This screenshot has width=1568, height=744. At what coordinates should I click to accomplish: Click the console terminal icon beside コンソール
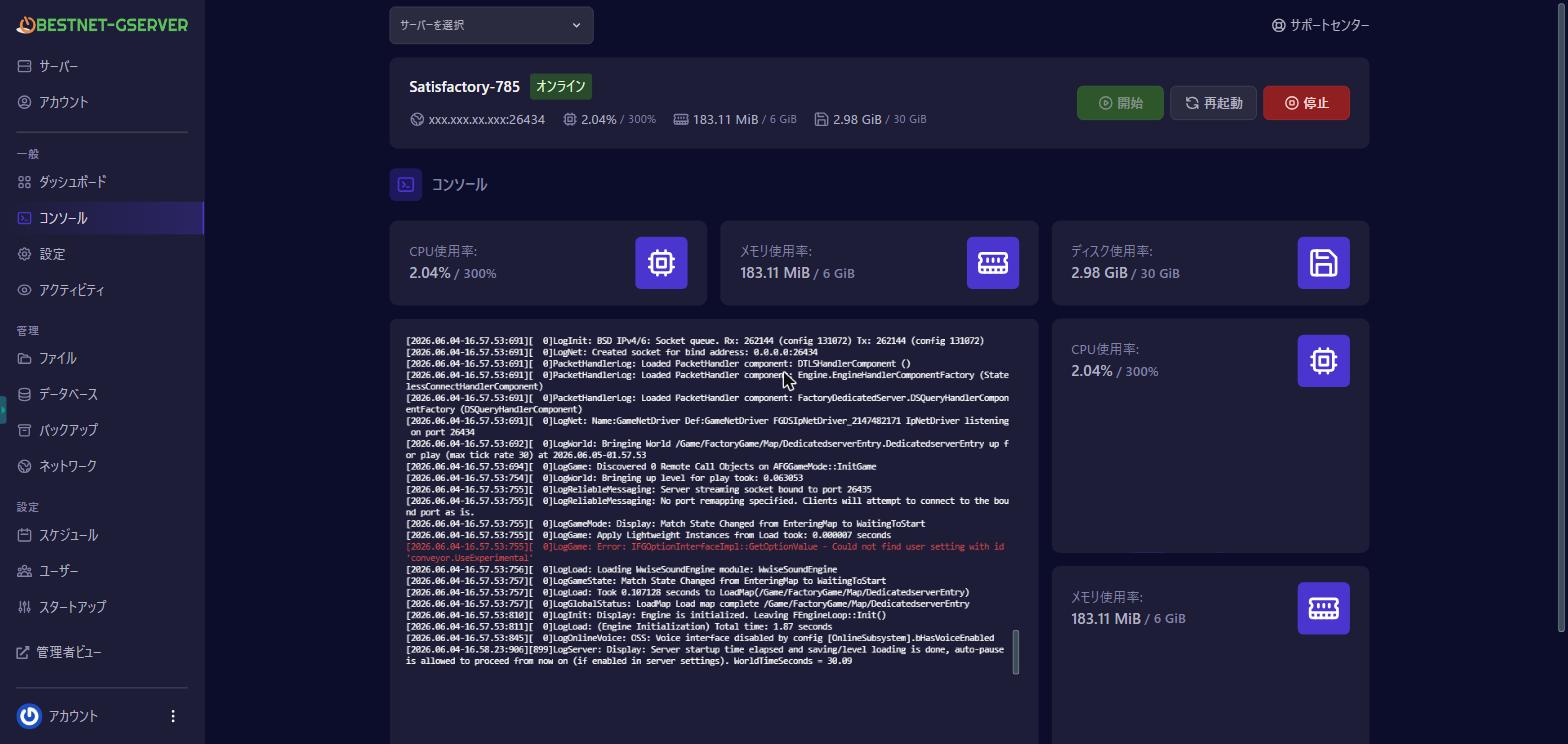(406, 185)
